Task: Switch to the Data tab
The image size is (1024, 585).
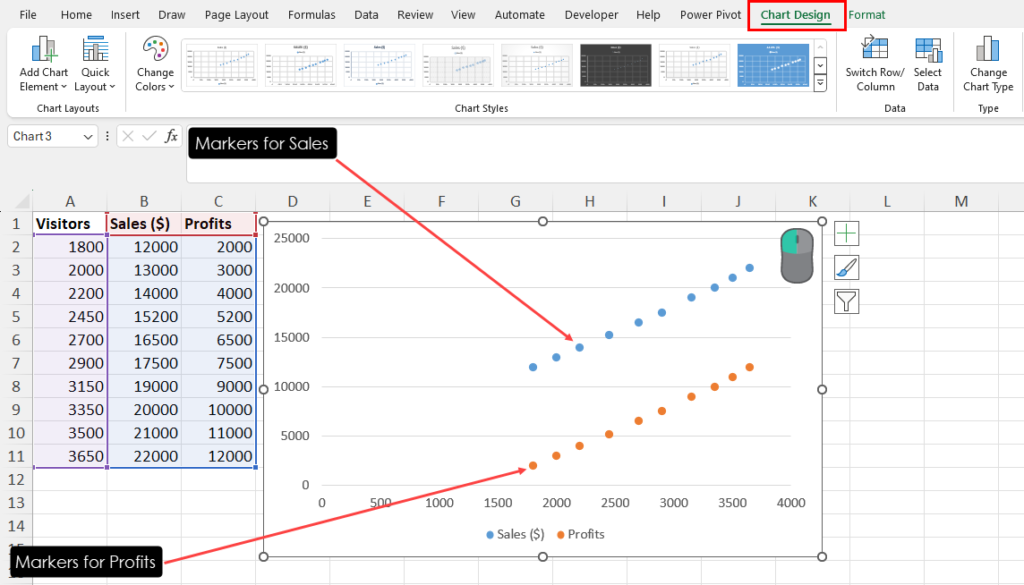Action: pos(366,14)
